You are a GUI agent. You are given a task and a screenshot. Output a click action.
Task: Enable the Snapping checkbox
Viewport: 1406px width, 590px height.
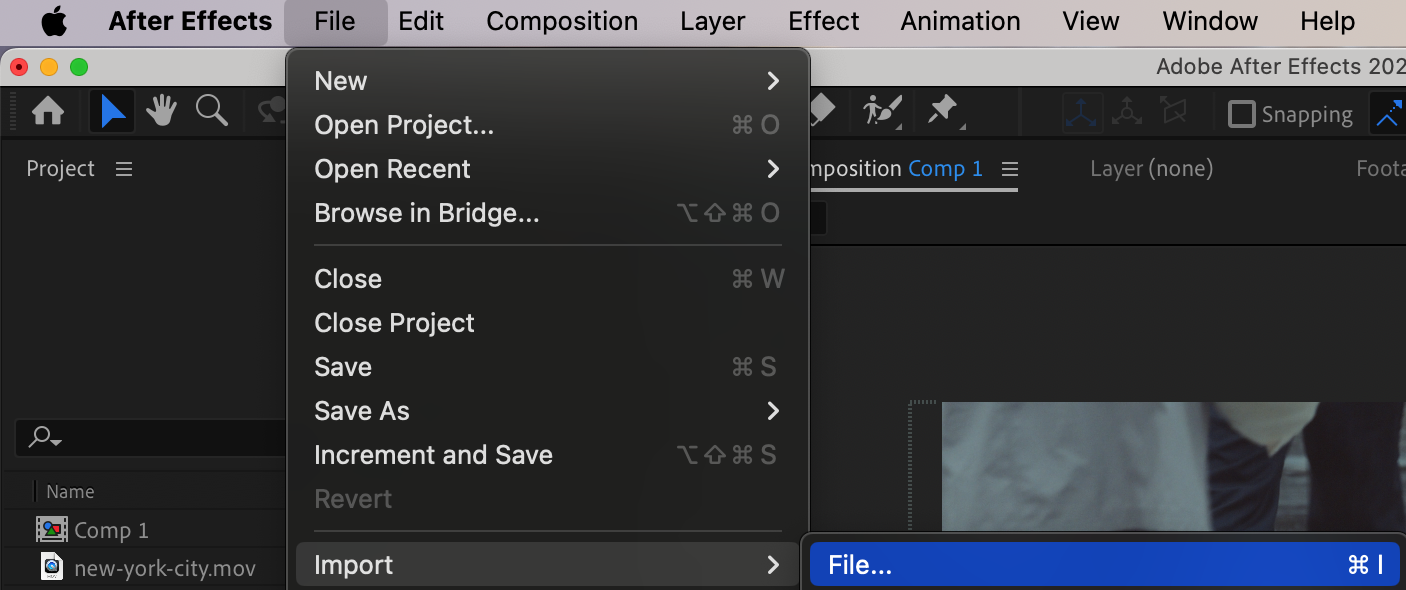click(1241, 114)
